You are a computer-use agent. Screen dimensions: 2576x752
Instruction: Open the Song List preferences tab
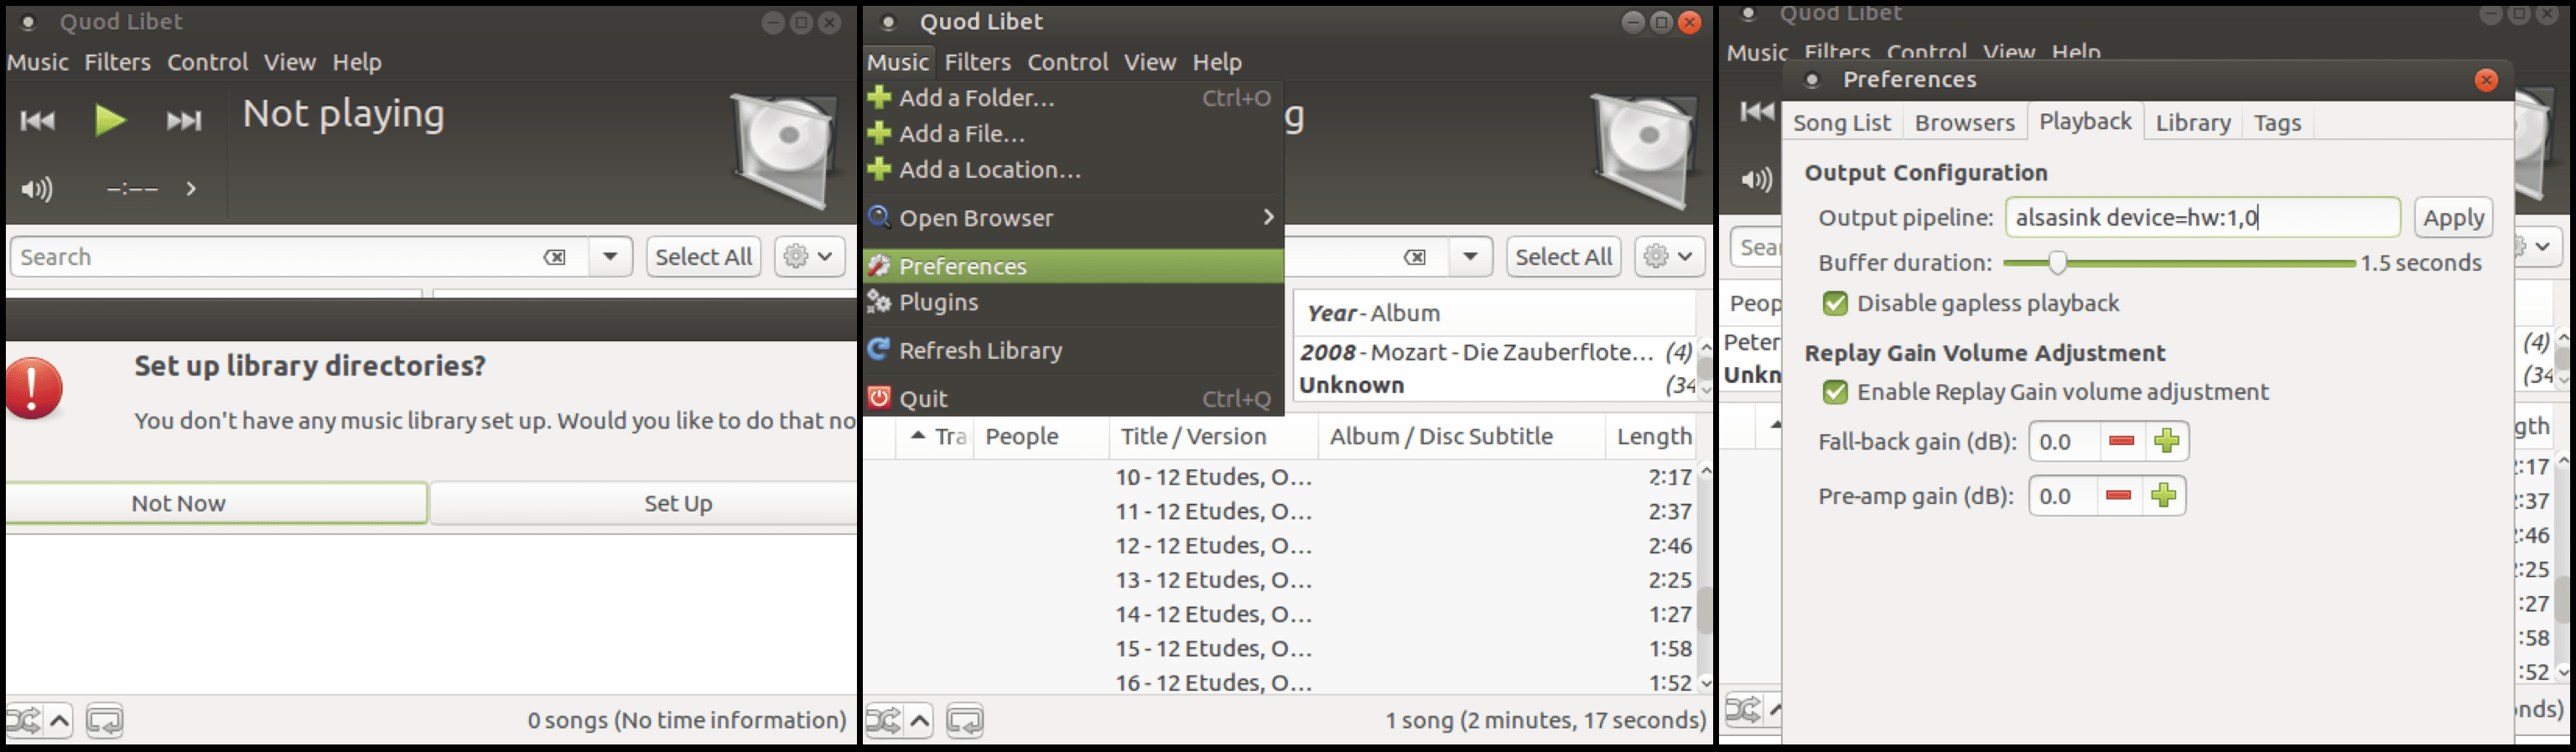coord(1841,123)
